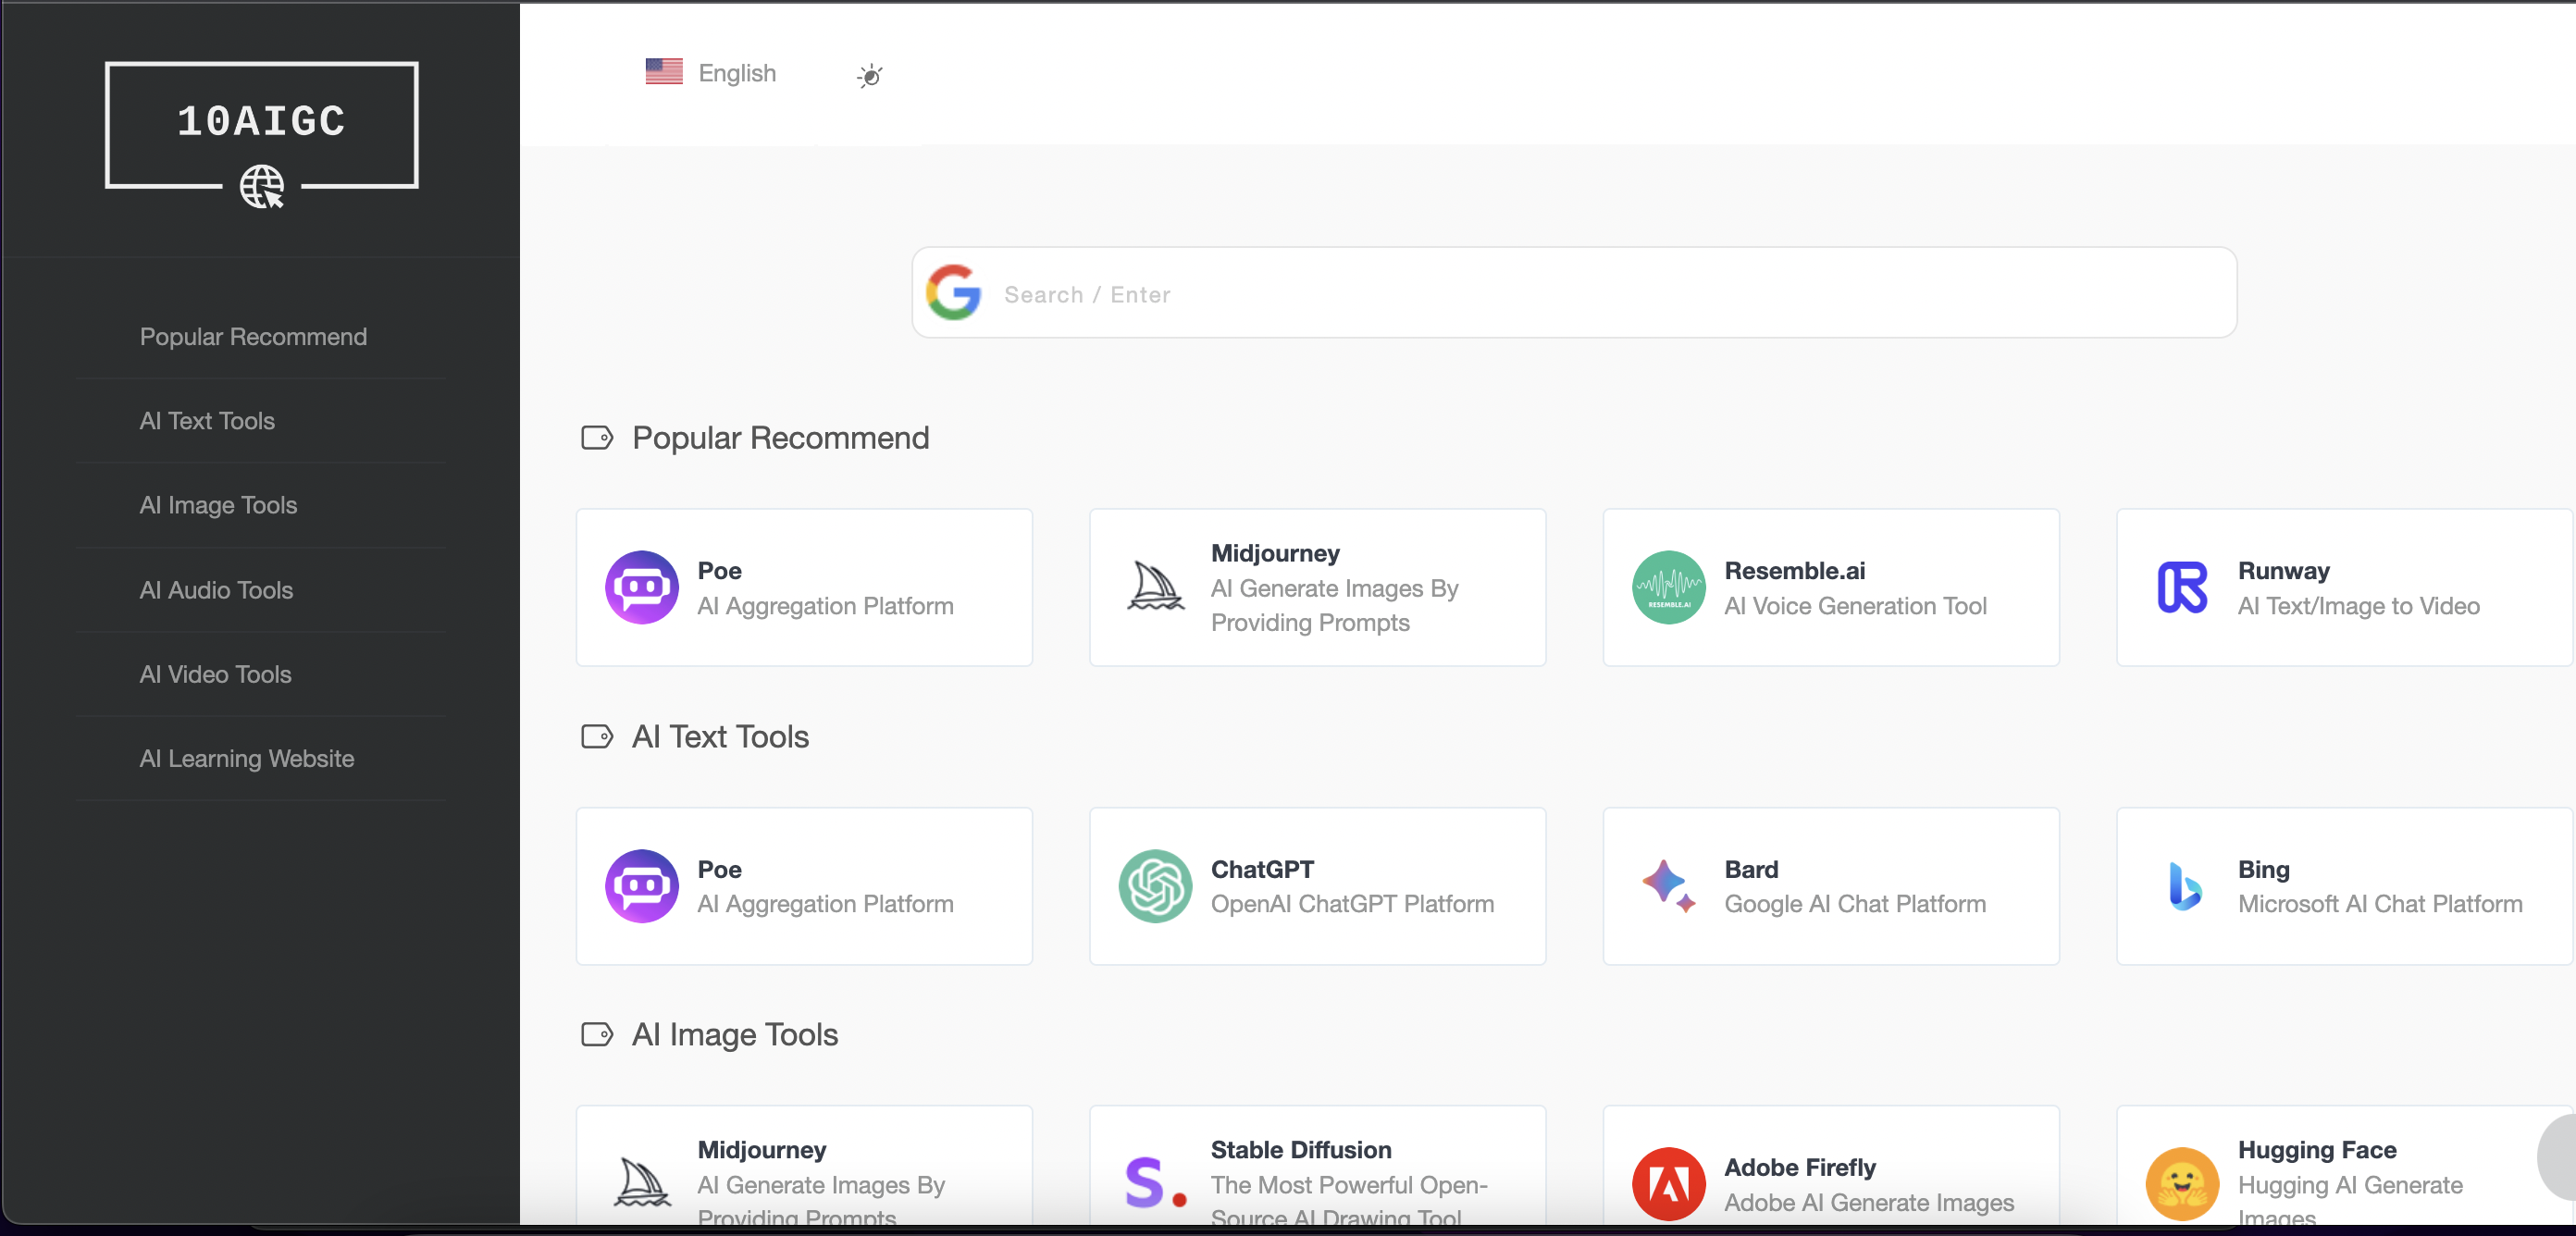The height and width of the screenshot is (1236, 2576).
Task: Click the tag icon beside Popular Recommend heading
Action: (597, 438)
